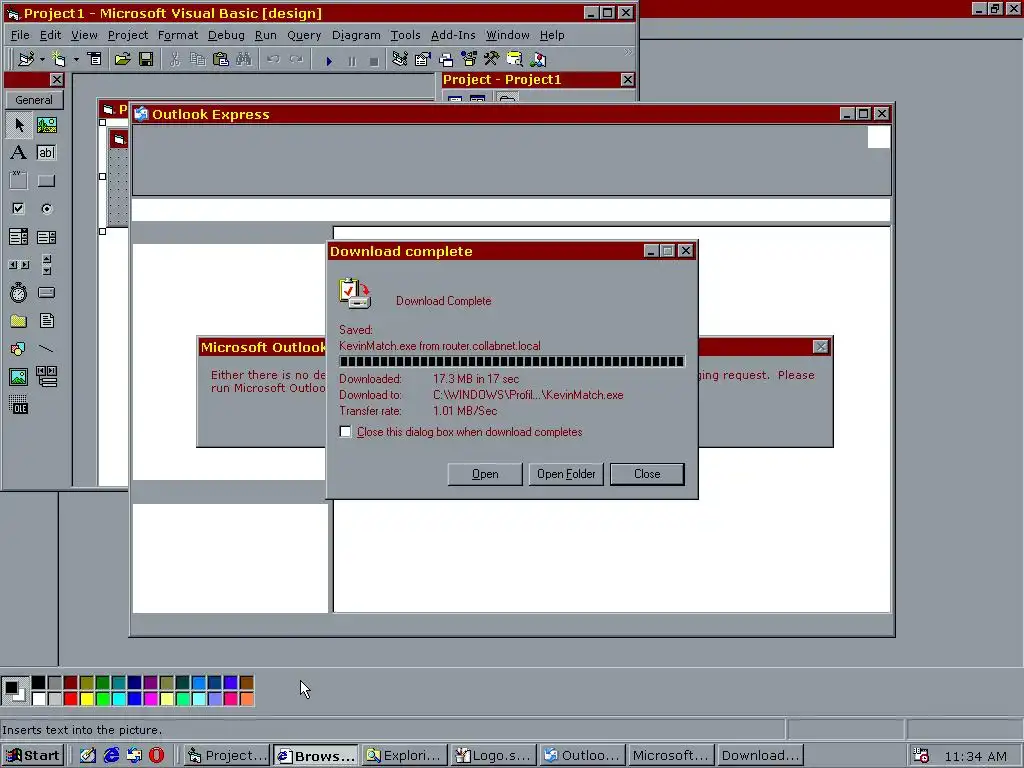This screenshot has height=768, width=1024.
Task: Select the HScrollBar control in toolbox
Action: (19, 265)
